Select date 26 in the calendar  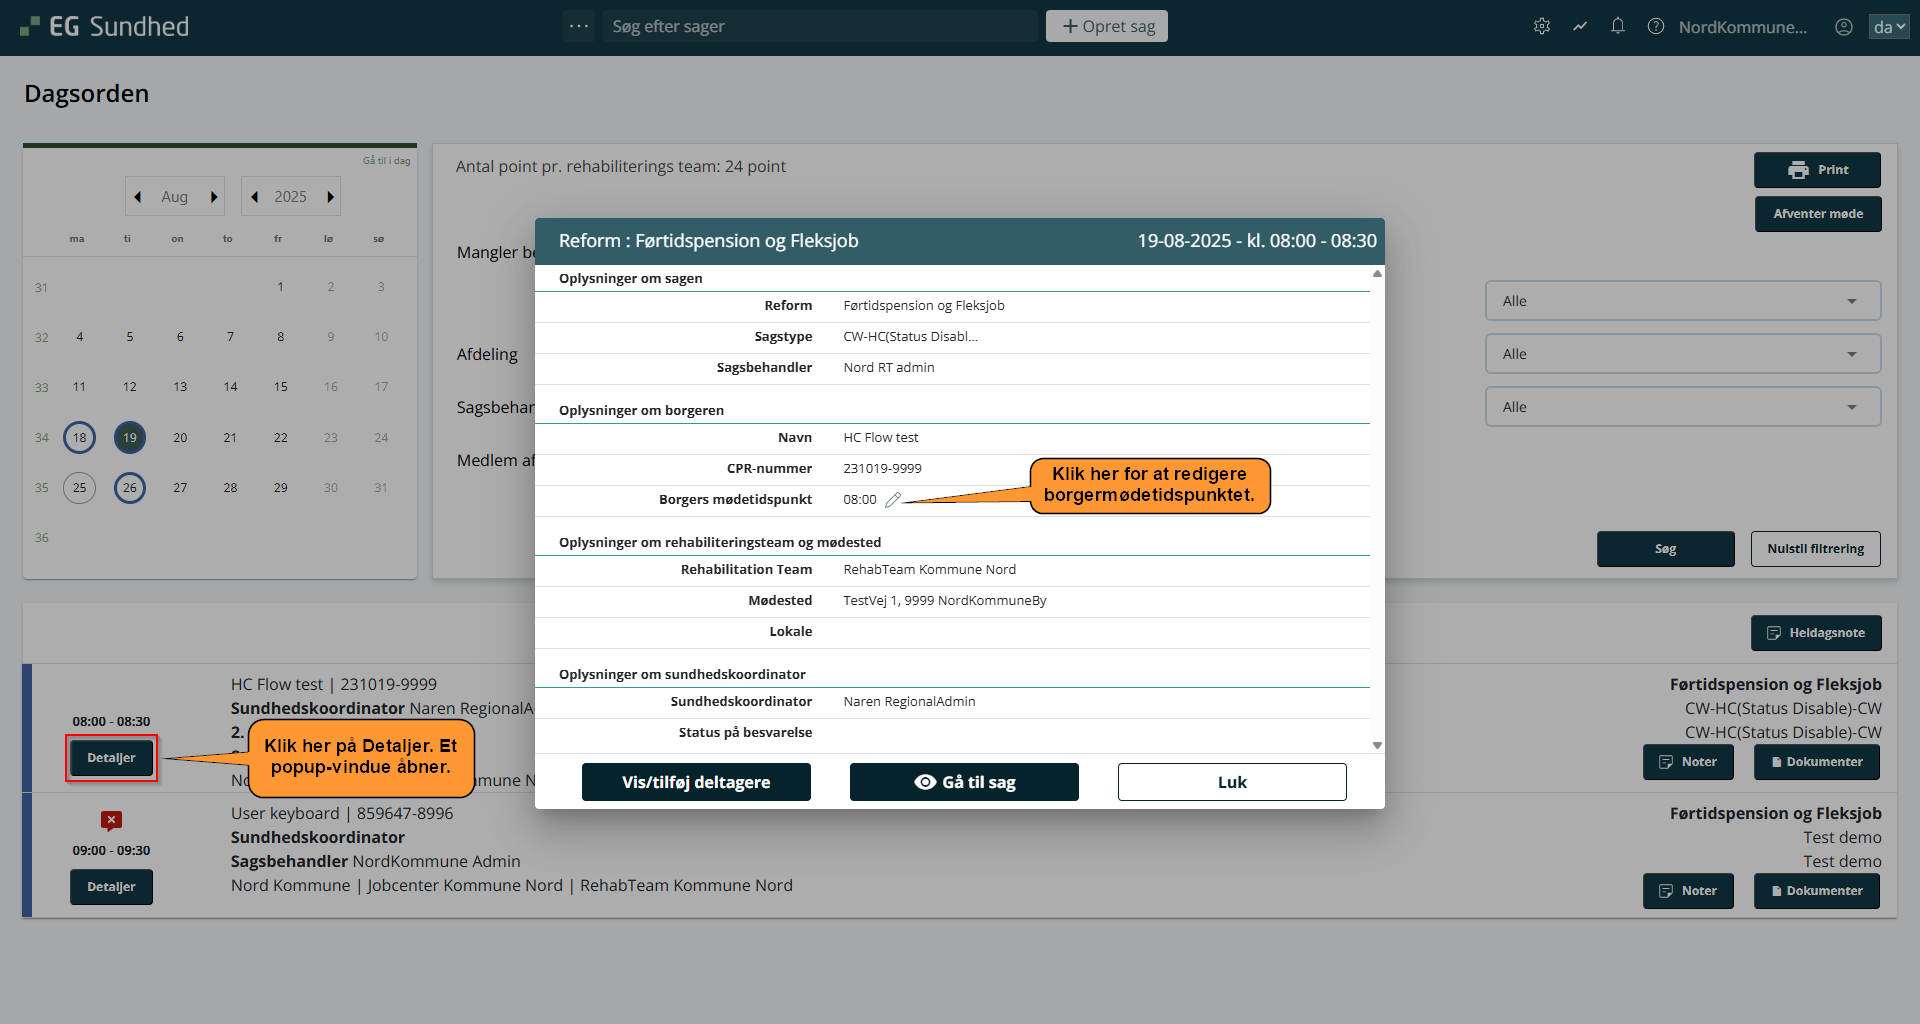(x=130, y=488)
